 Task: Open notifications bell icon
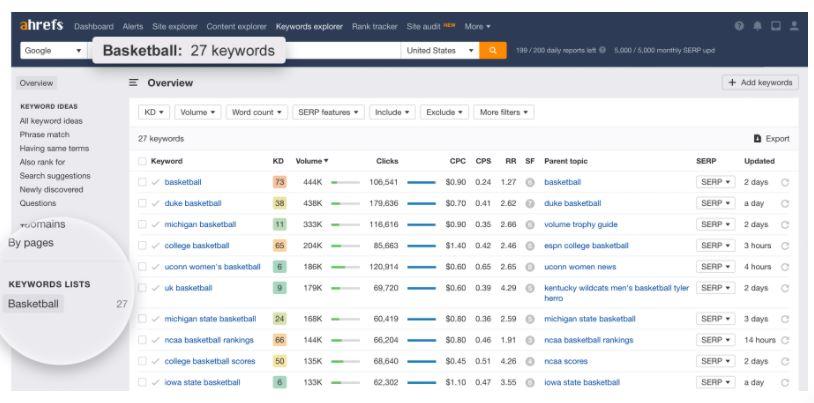click(757, 26)
